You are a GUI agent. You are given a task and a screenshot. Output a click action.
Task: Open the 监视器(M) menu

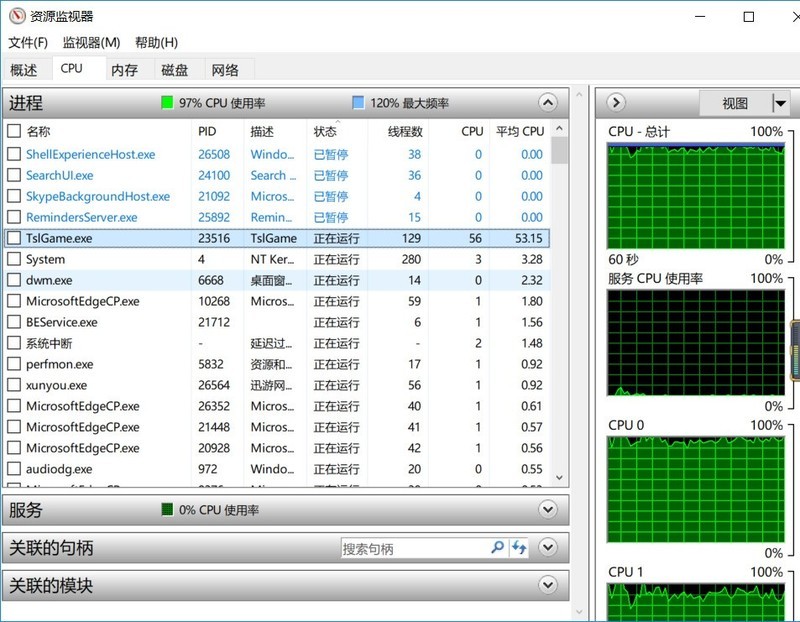click(91, 42)
